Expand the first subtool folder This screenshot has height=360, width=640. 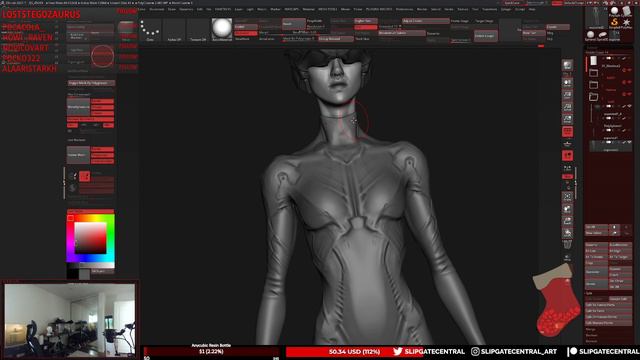(593, 73)
